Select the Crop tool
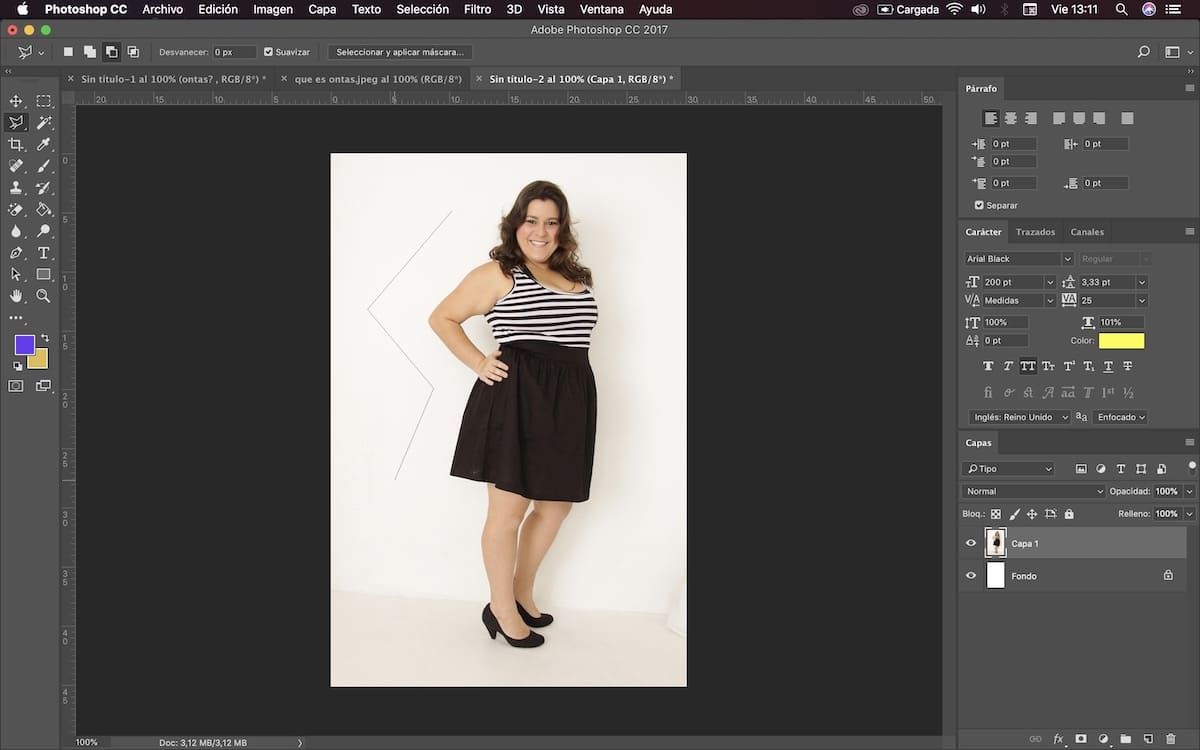The image size is (1200, 750). pos(16,145)
